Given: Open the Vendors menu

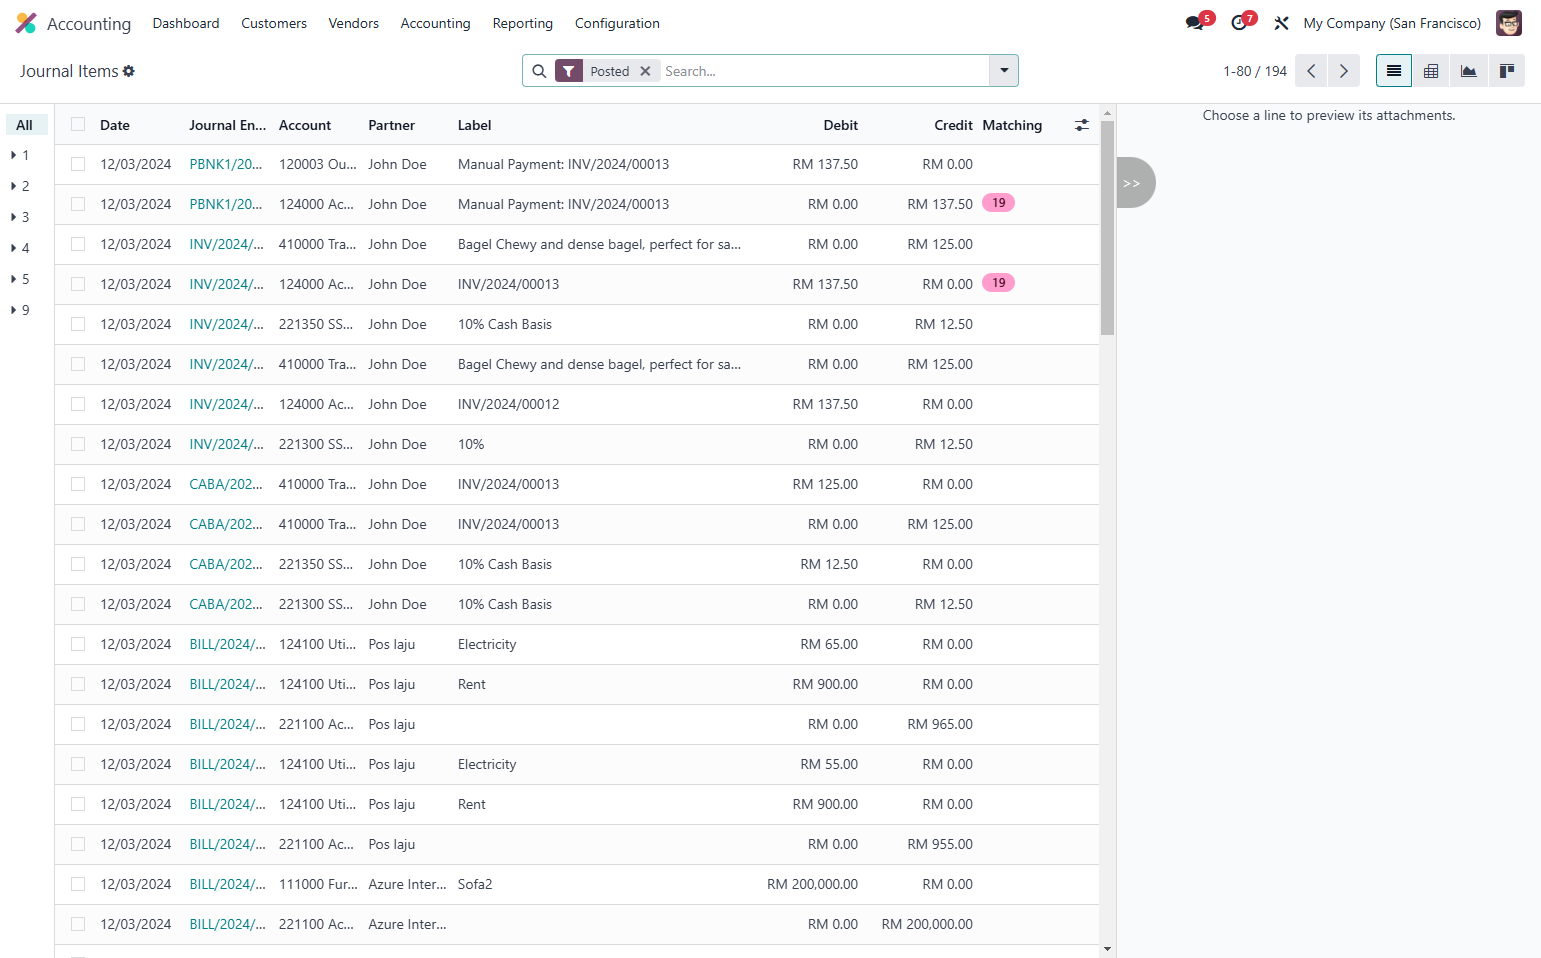Looking at the screenshot, I should [354, 23].
